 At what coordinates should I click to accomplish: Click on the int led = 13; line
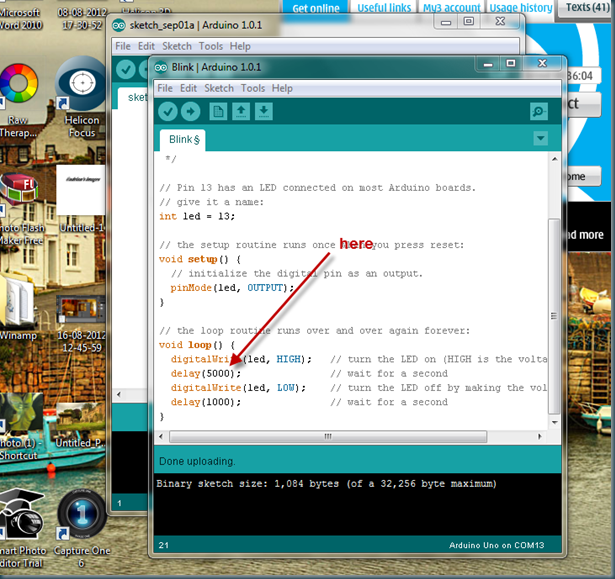coord(197,216)
